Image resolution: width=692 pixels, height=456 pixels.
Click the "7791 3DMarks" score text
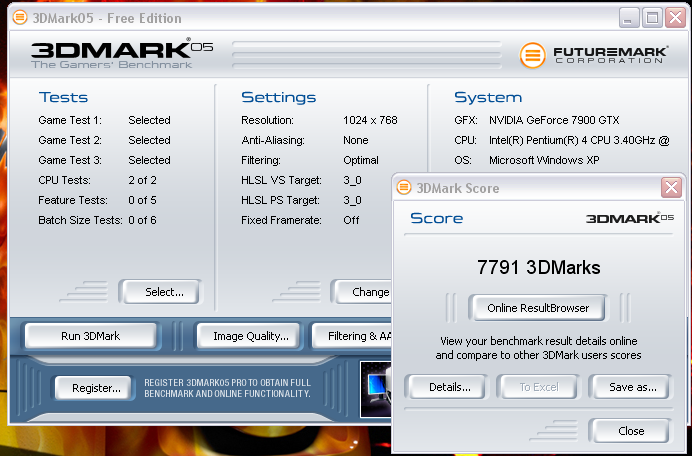click(x=538, y=268)
